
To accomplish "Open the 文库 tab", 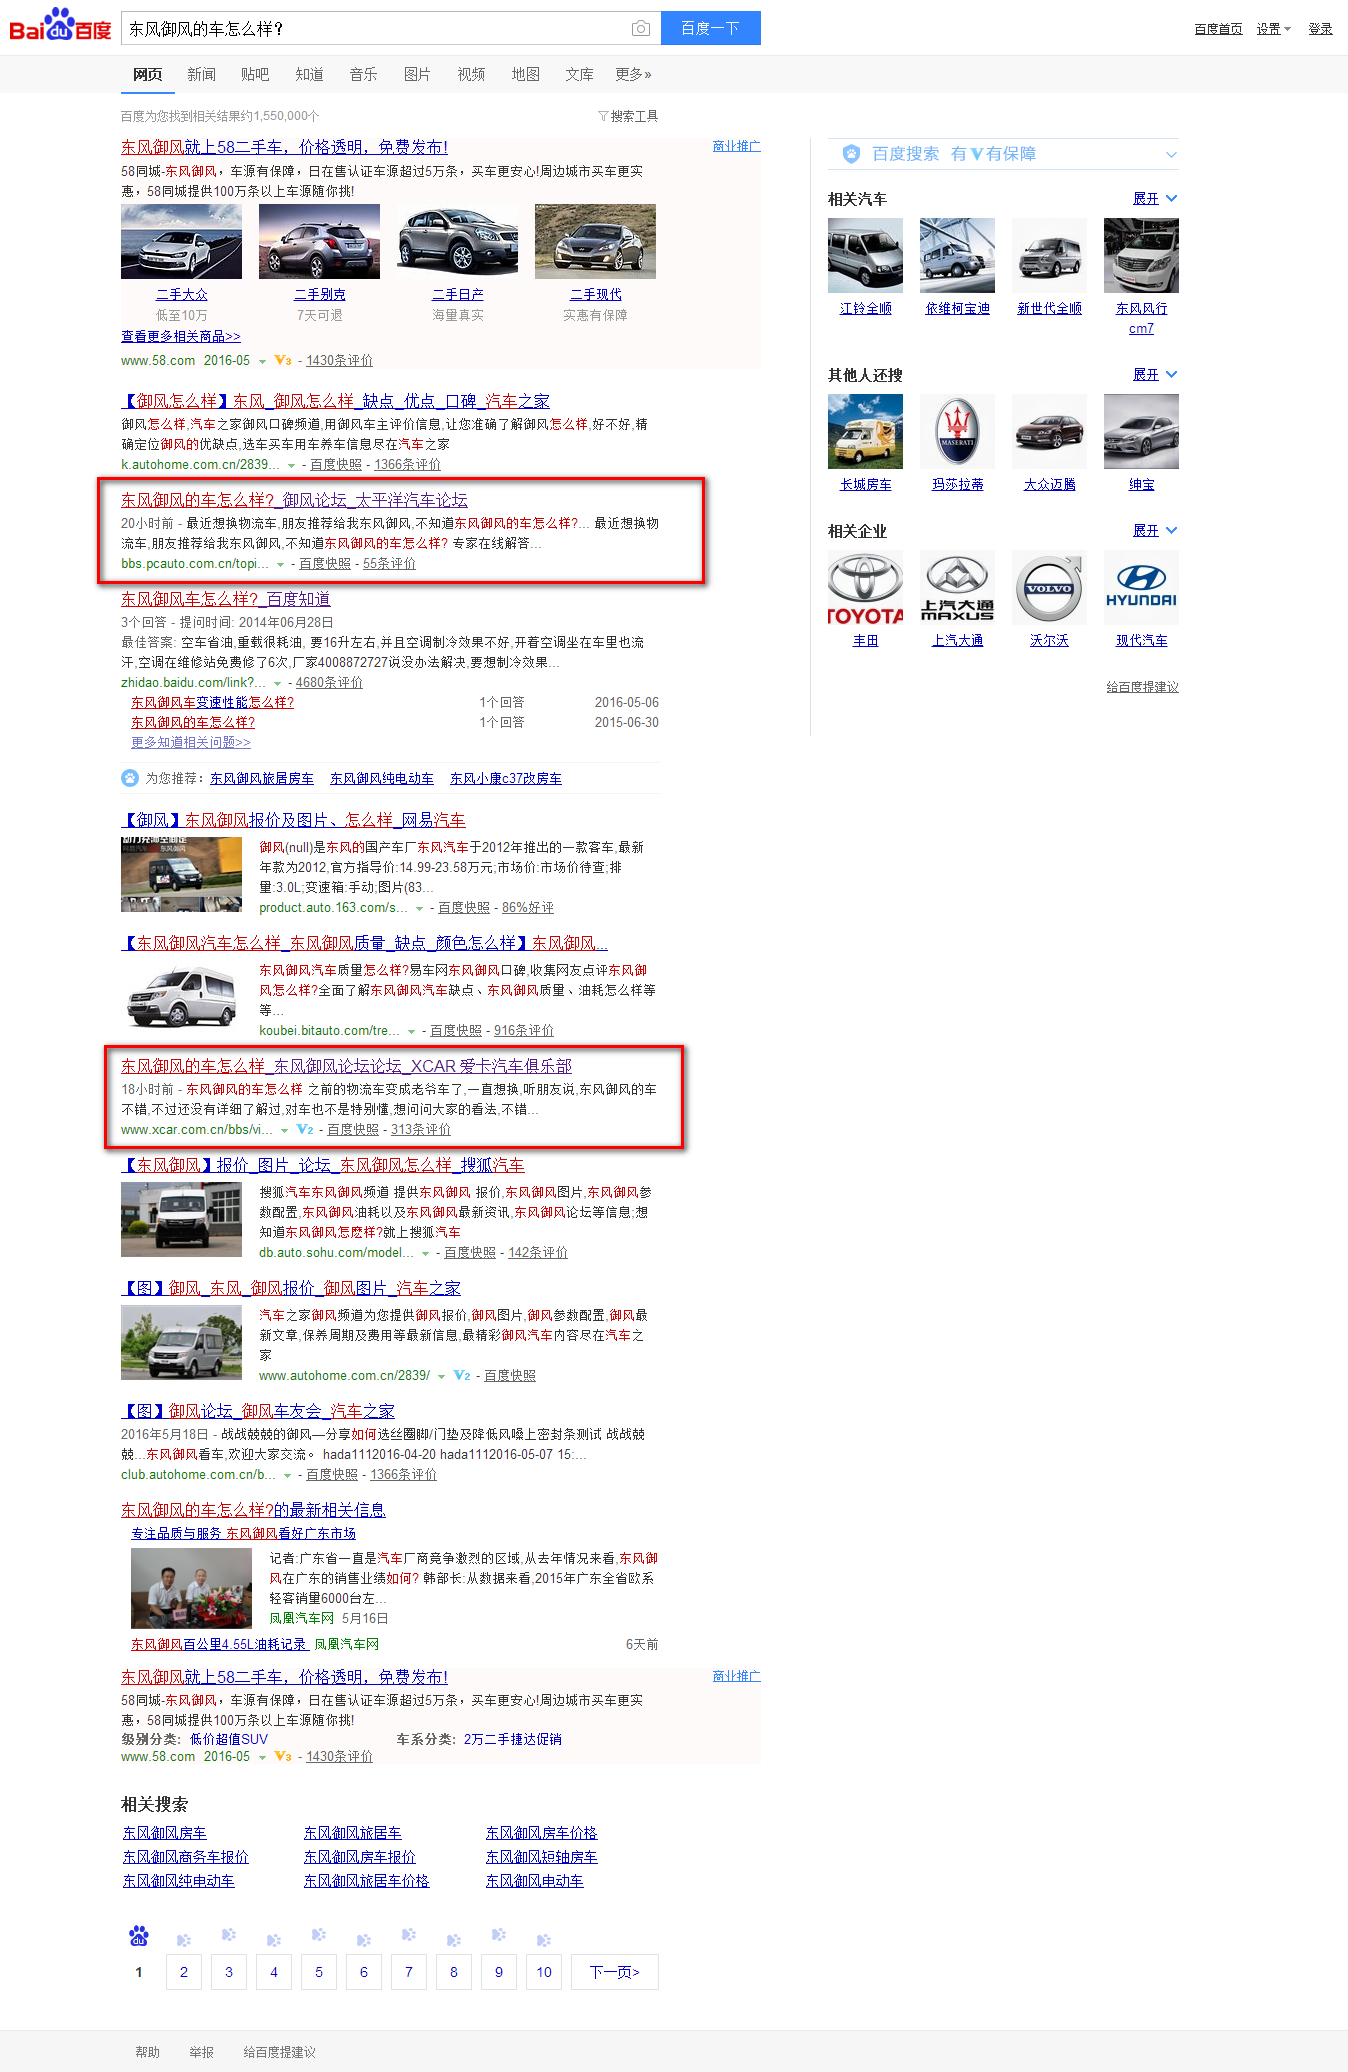I will [579, 75].
